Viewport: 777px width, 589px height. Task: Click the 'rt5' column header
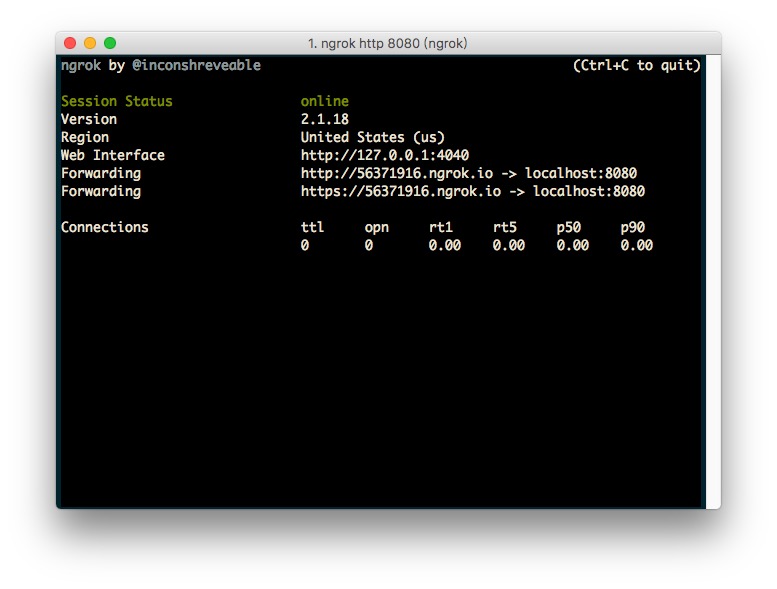(504, 227)
